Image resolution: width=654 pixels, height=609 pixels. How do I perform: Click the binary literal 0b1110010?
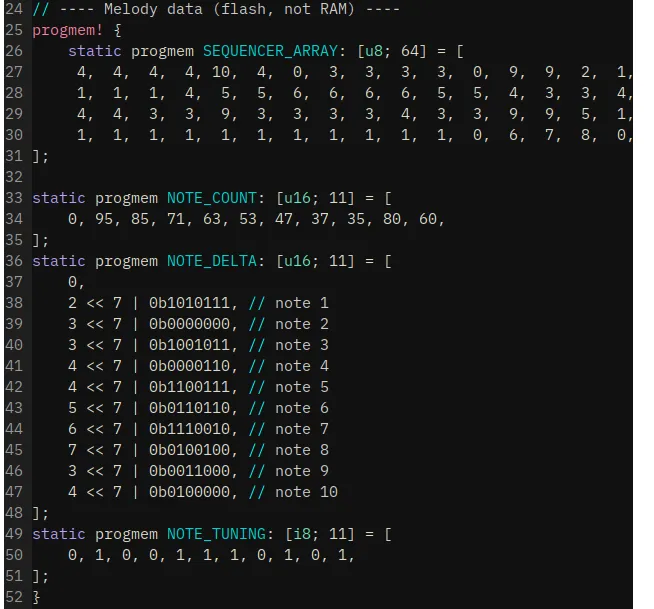(189, 429)
